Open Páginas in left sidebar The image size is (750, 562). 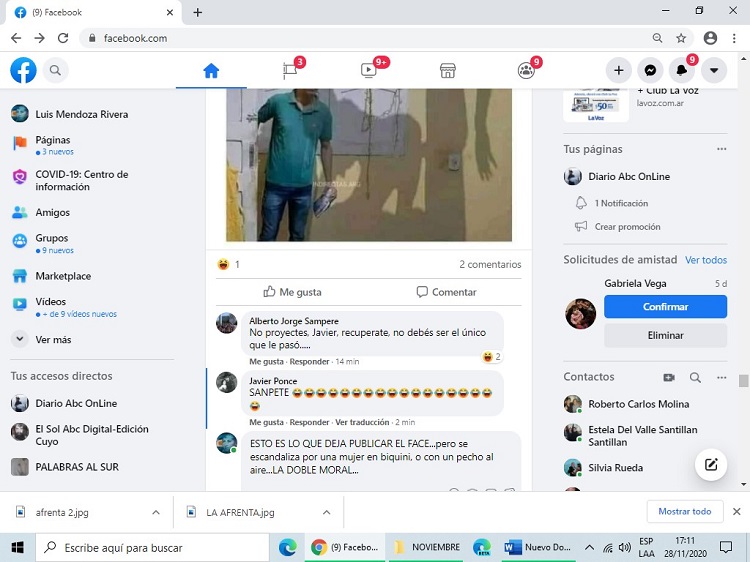(53, 145)
